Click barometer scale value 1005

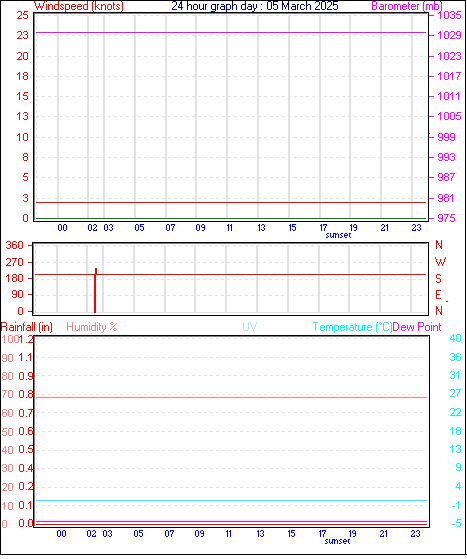[x=449, y=116]
